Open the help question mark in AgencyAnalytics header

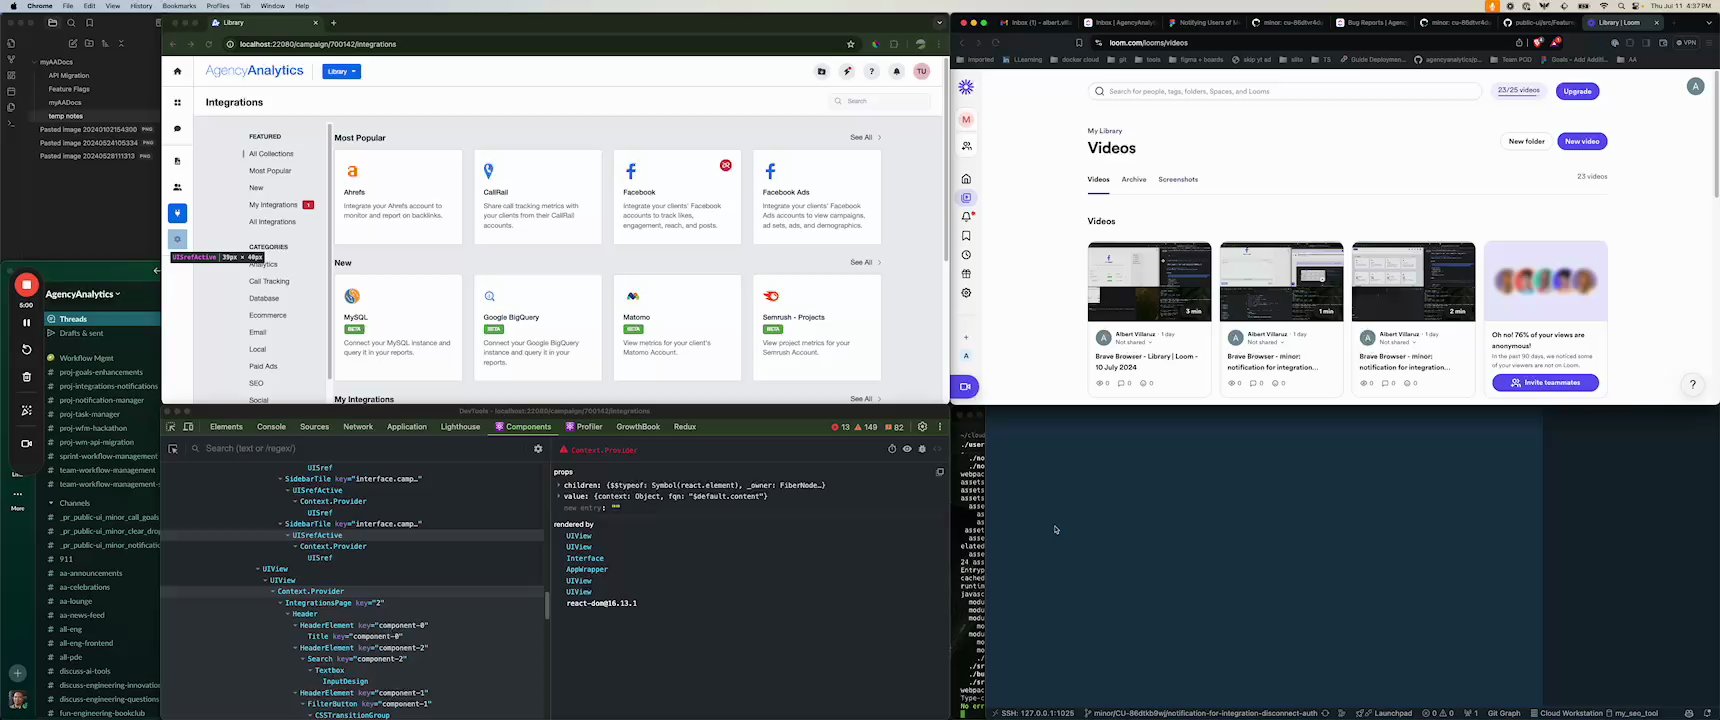point(872,72)
